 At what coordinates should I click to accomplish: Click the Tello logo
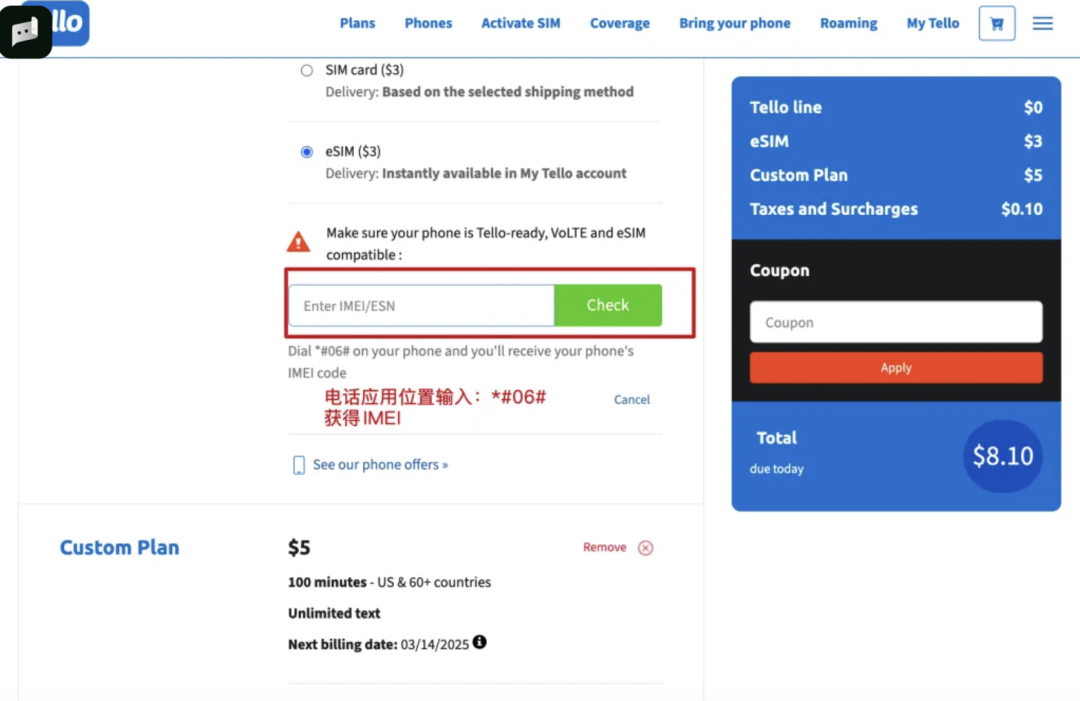tap(70, 23)
